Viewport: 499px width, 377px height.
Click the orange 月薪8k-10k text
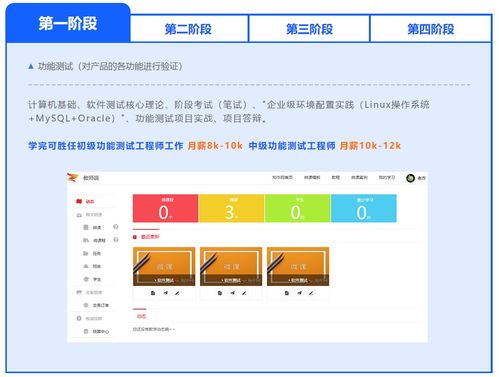(x=215, y=146)
